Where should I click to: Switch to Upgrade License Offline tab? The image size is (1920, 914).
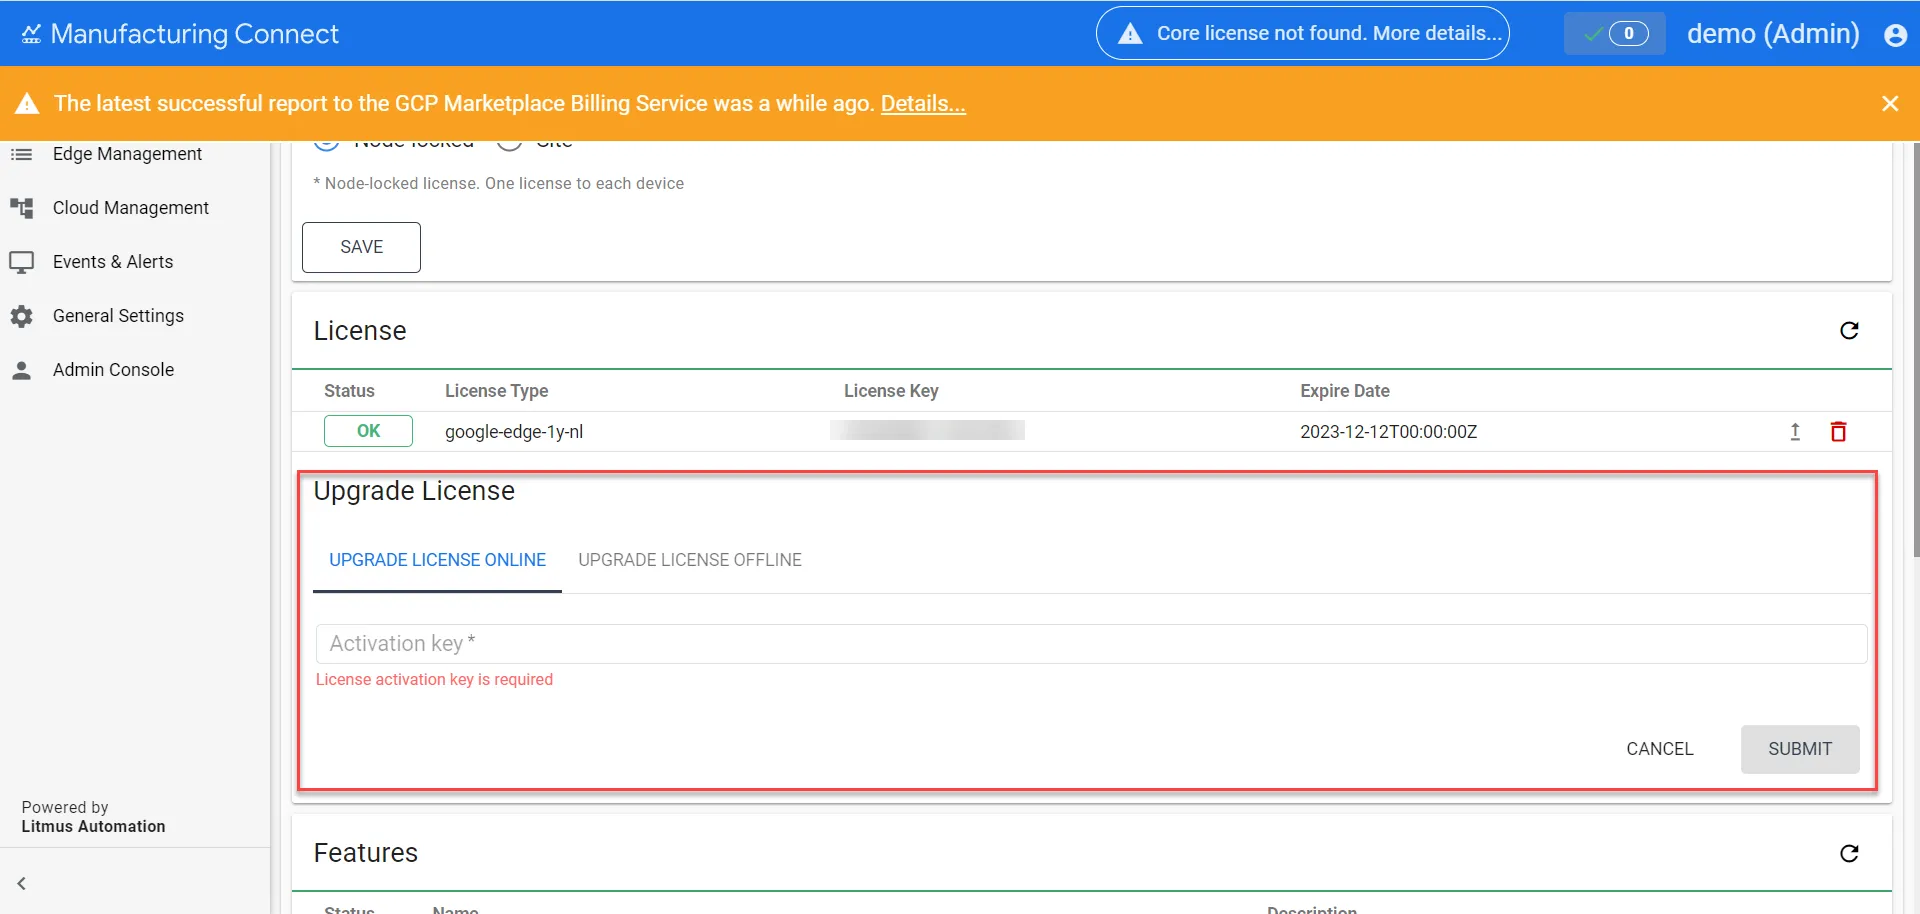click(690, 560)
